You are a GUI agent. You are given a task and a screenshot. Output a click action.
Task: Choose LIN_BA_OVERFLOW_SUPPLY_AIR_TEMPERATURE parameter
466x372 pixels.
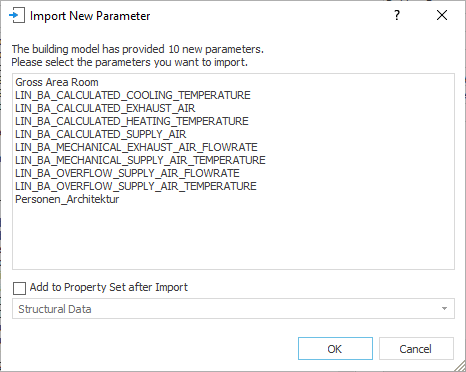coord(136,186)
